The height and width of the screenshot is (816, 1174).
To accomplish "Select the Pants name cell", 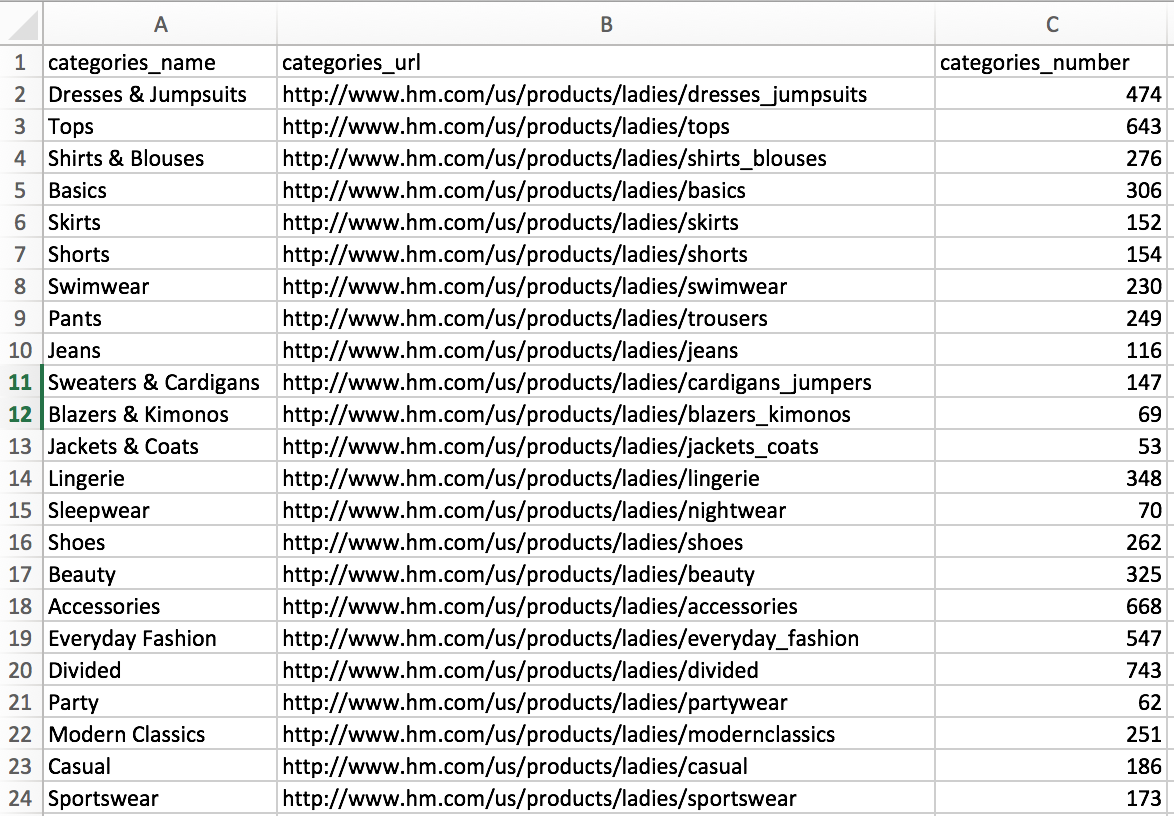I will 160,318.
